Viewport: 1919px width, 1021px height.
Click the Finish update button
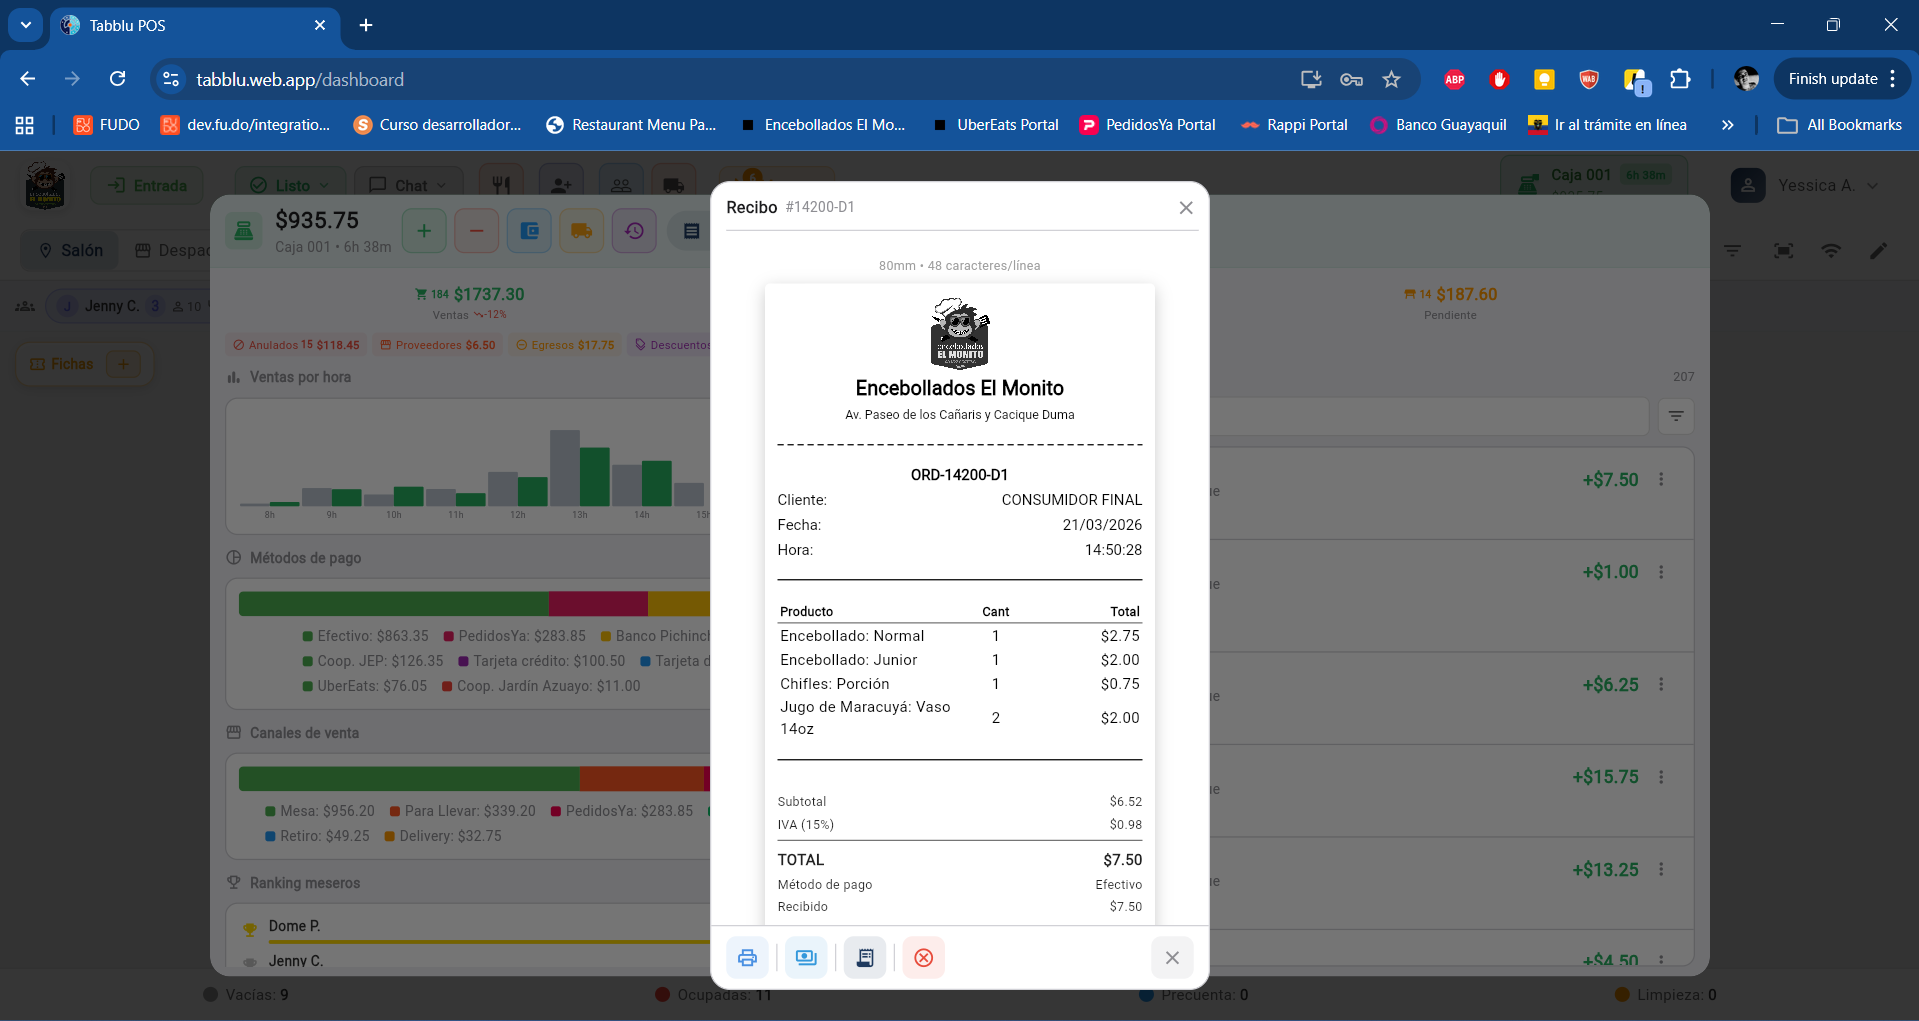[1832, 79]
